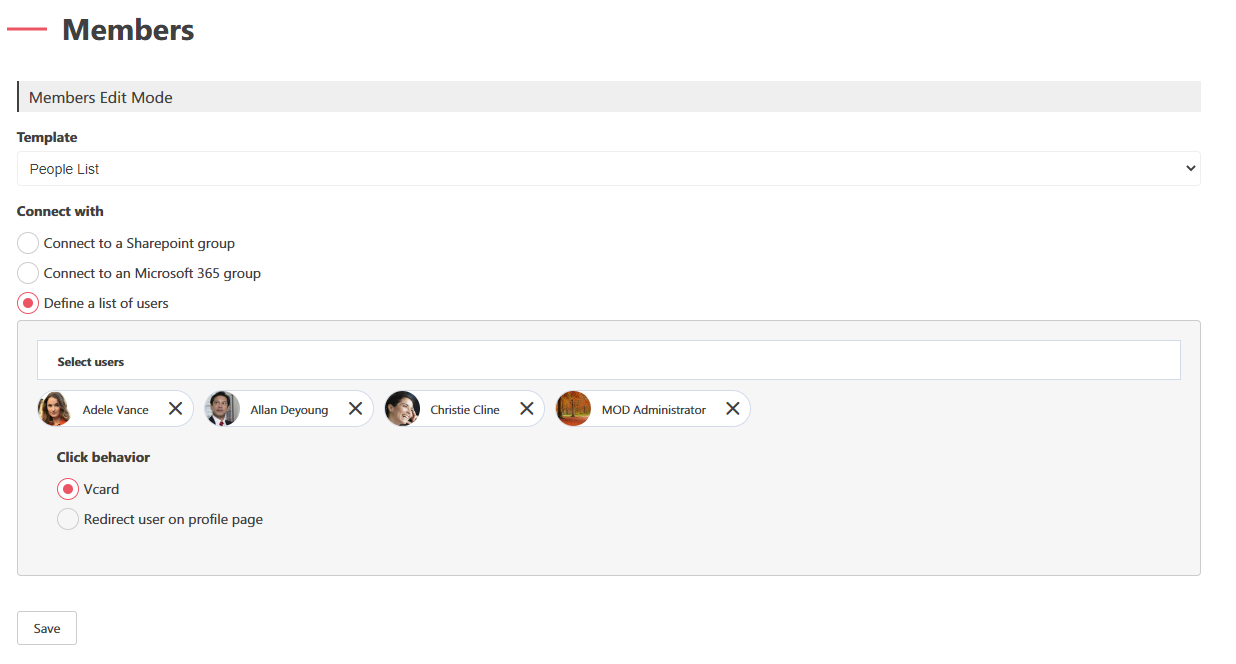Remove MOD Administrator from selected users
This screenshot has height=664, width=1236.
click(x=733, y=409)
